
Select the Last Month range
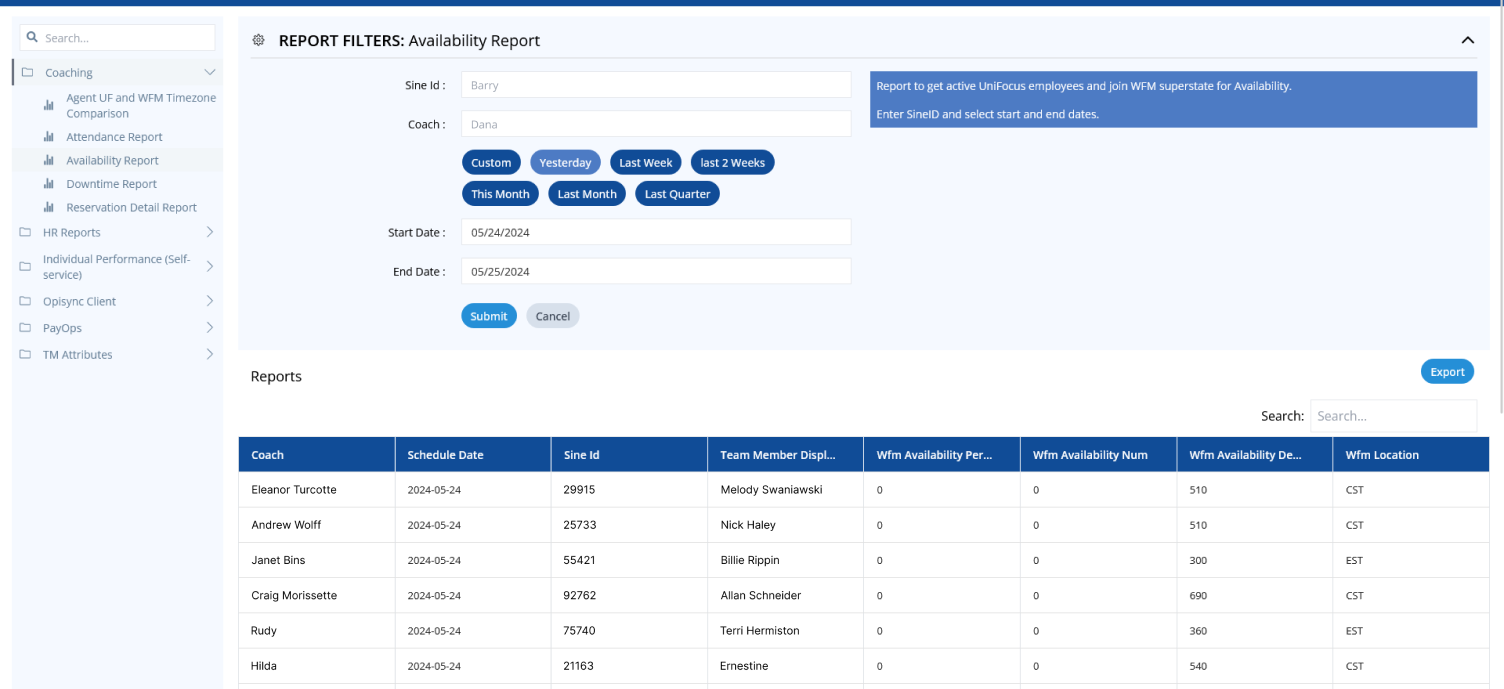[x=587, y=194]
